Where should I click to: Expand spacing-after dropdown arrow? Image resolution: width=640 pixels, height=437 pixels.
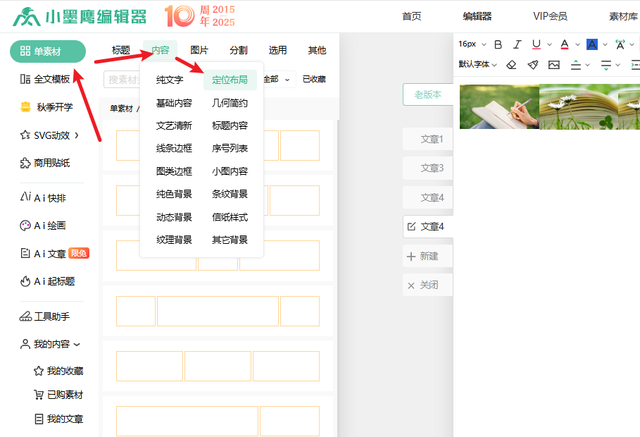(618, 65)
